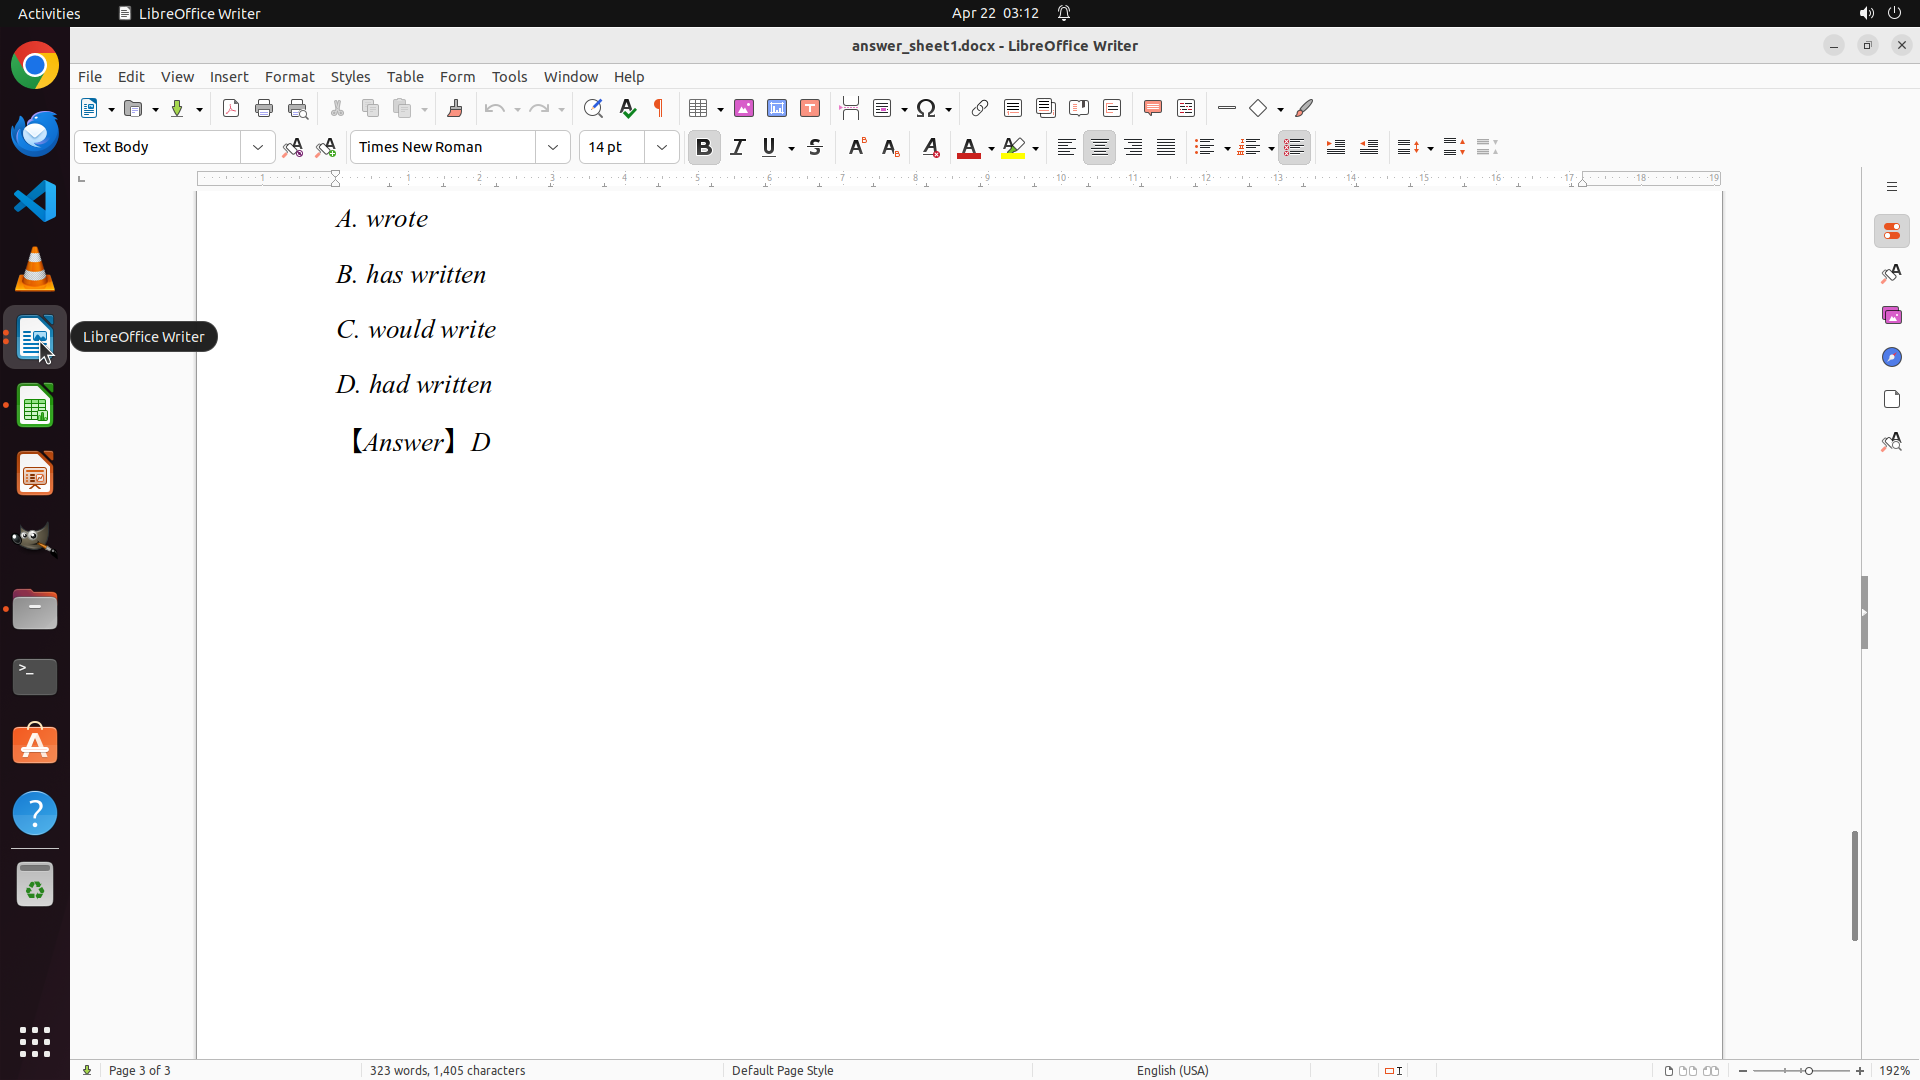
Task: Adjust the zoom slider in status bar
Action: [1808, 1070]
